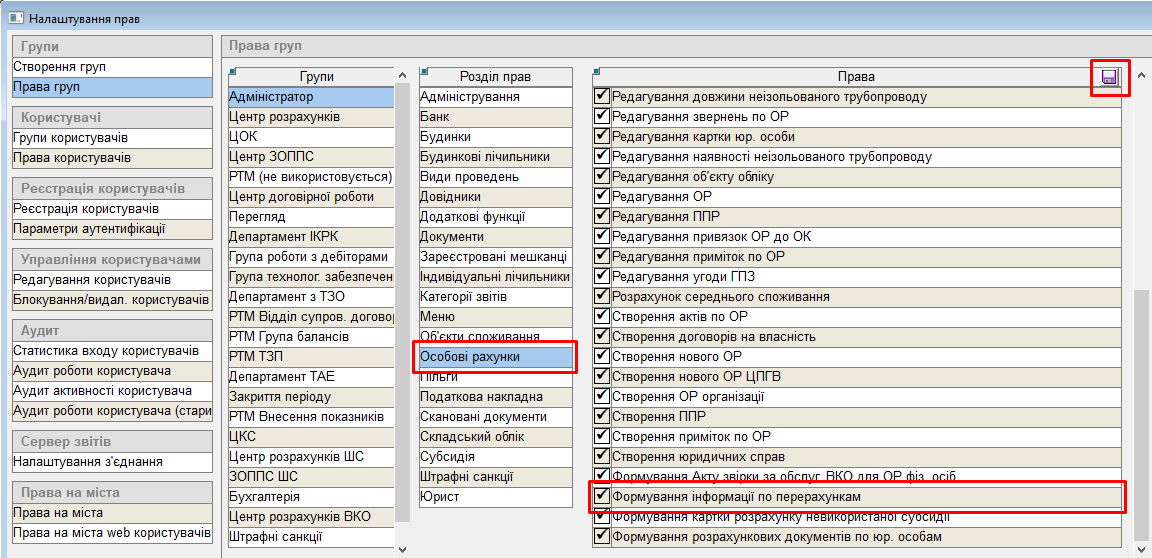Select Особові рахунки rights section

(x=496, y=357)
